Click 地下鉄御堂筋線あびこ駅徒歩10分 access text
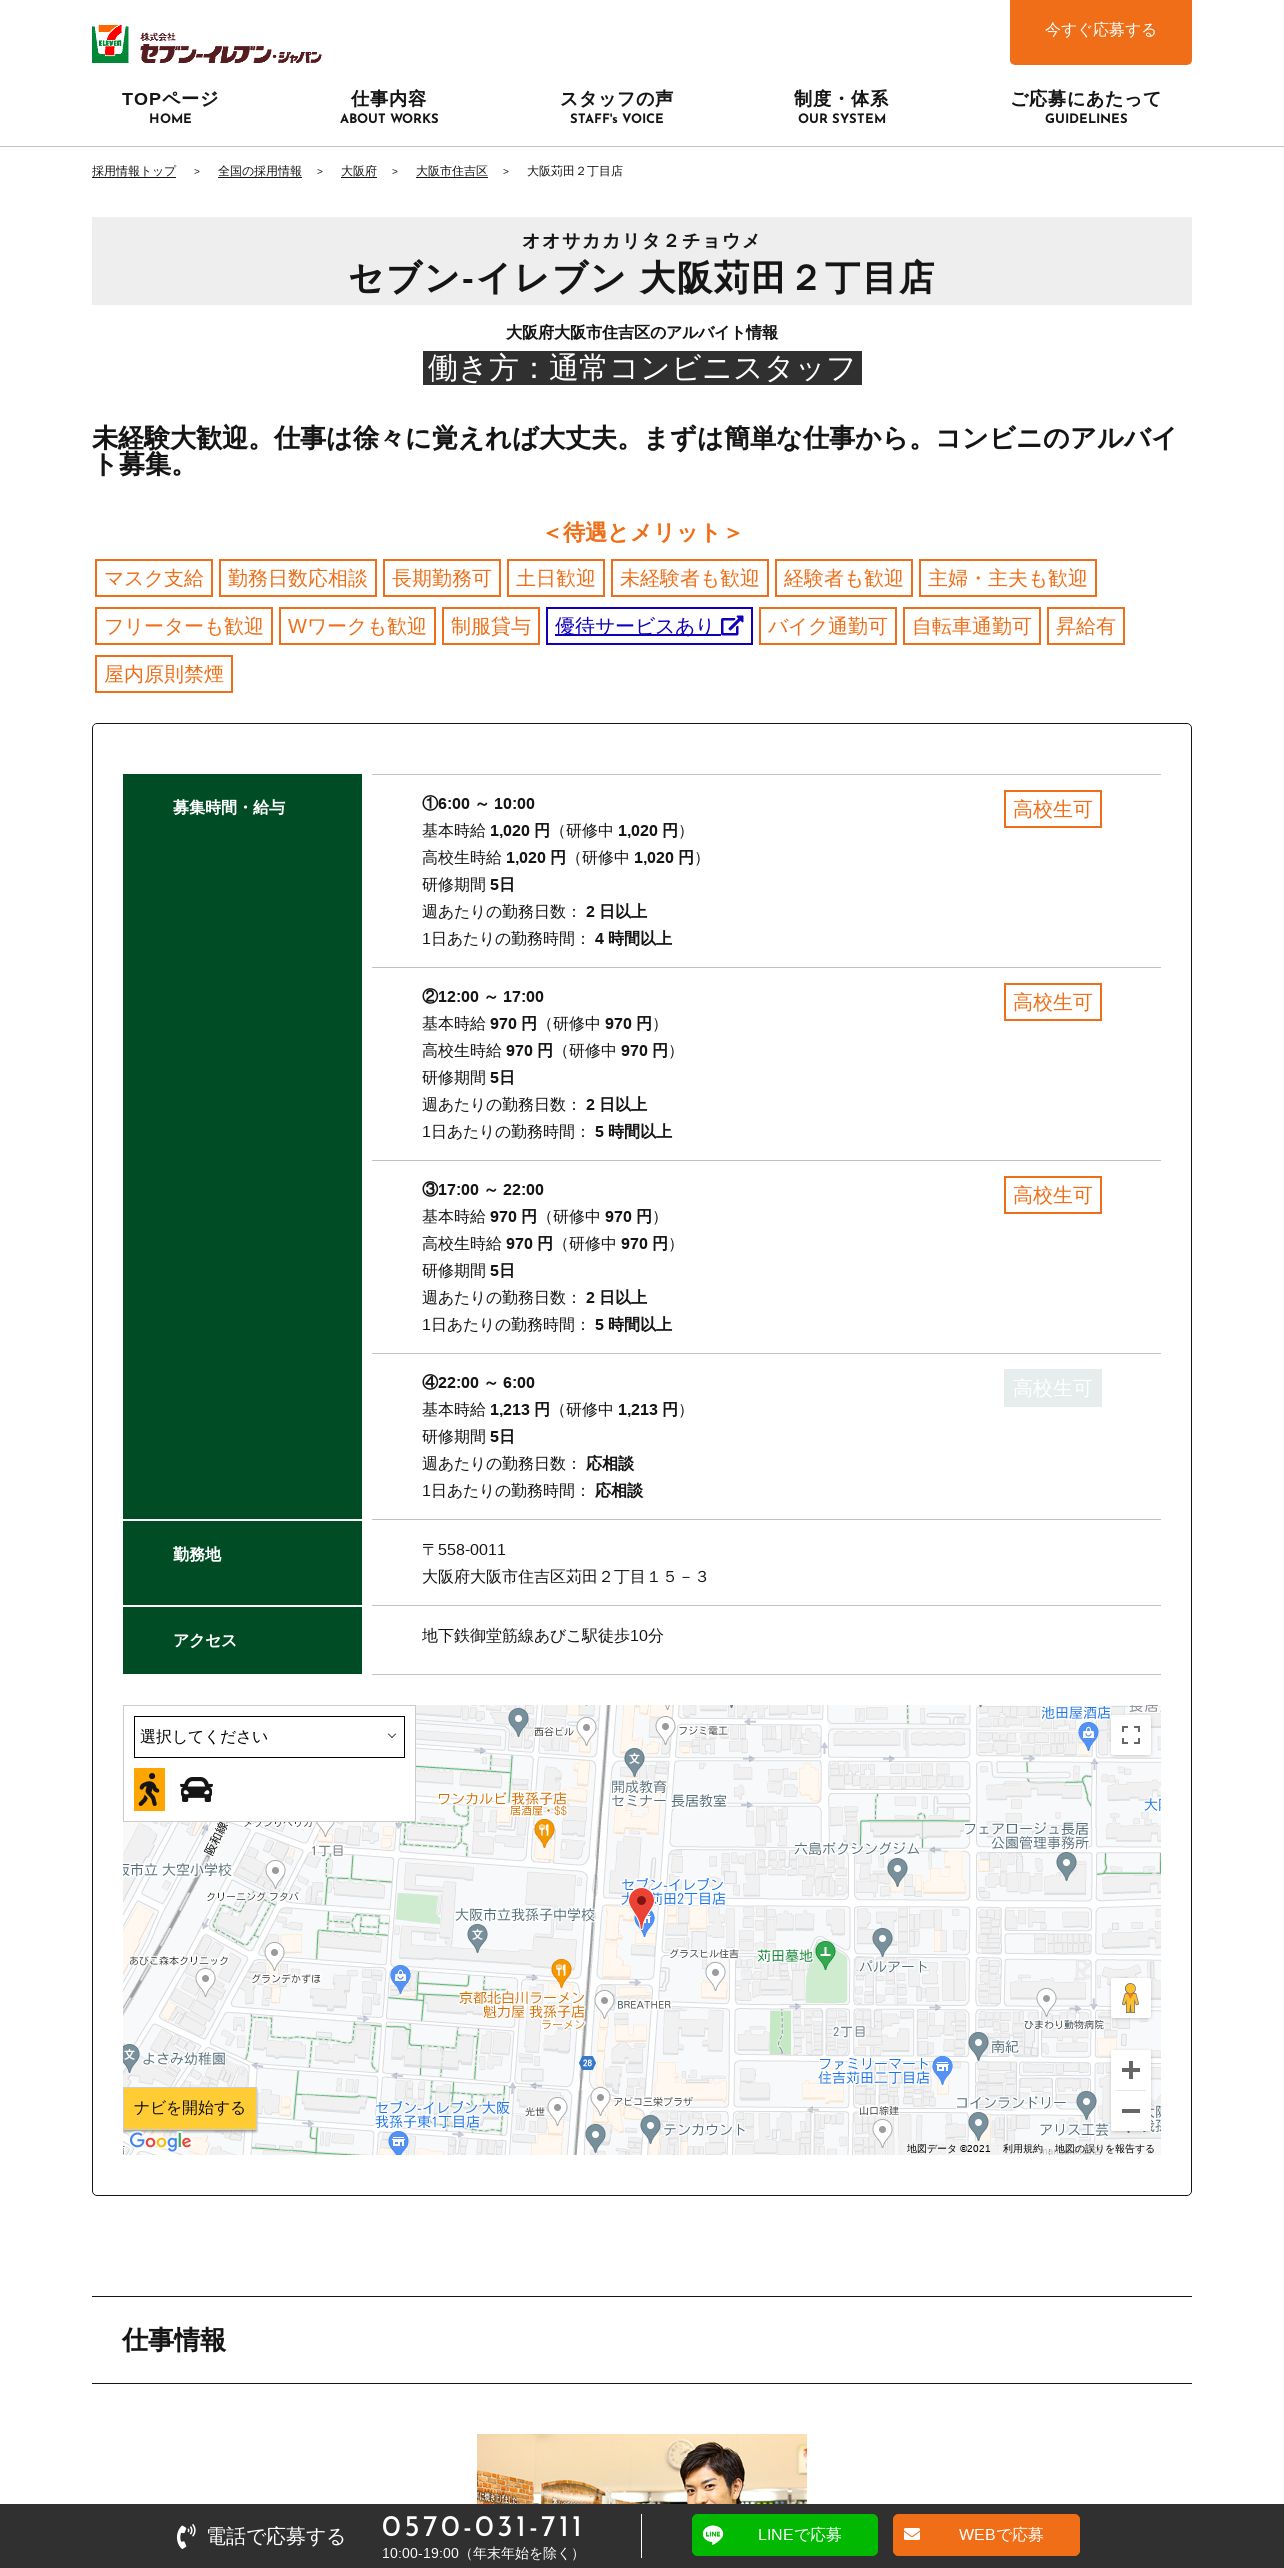1284x2568 pixels. click(x=542, y=1635)
